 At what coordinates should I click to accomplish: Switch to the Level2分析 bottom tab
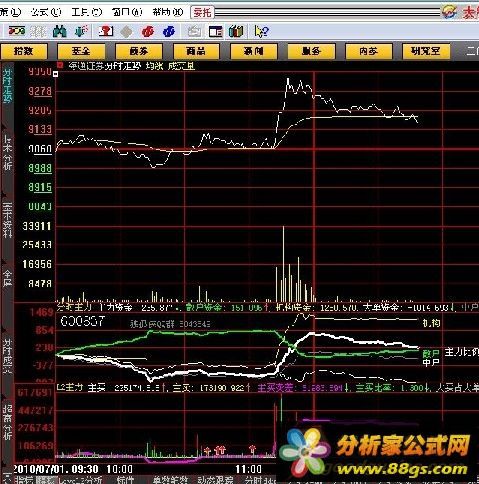(x=80, y=480)
